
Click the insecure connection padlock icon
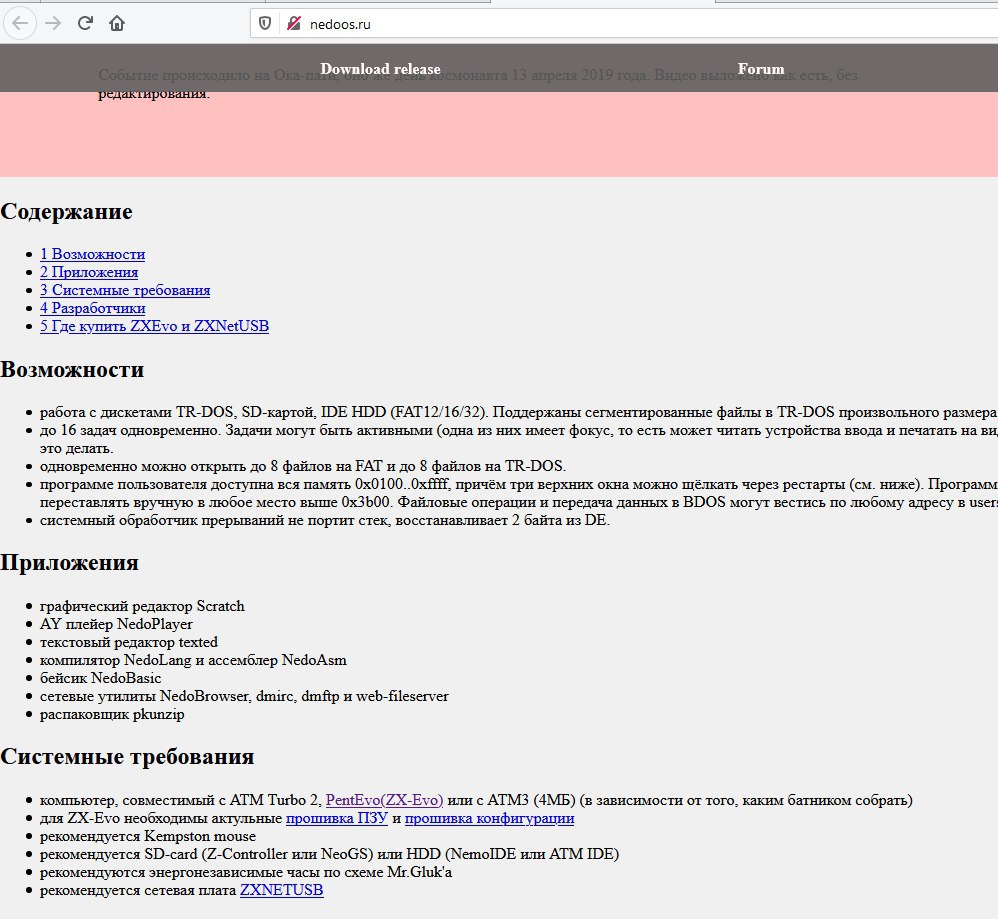click(x=293, y=24)
